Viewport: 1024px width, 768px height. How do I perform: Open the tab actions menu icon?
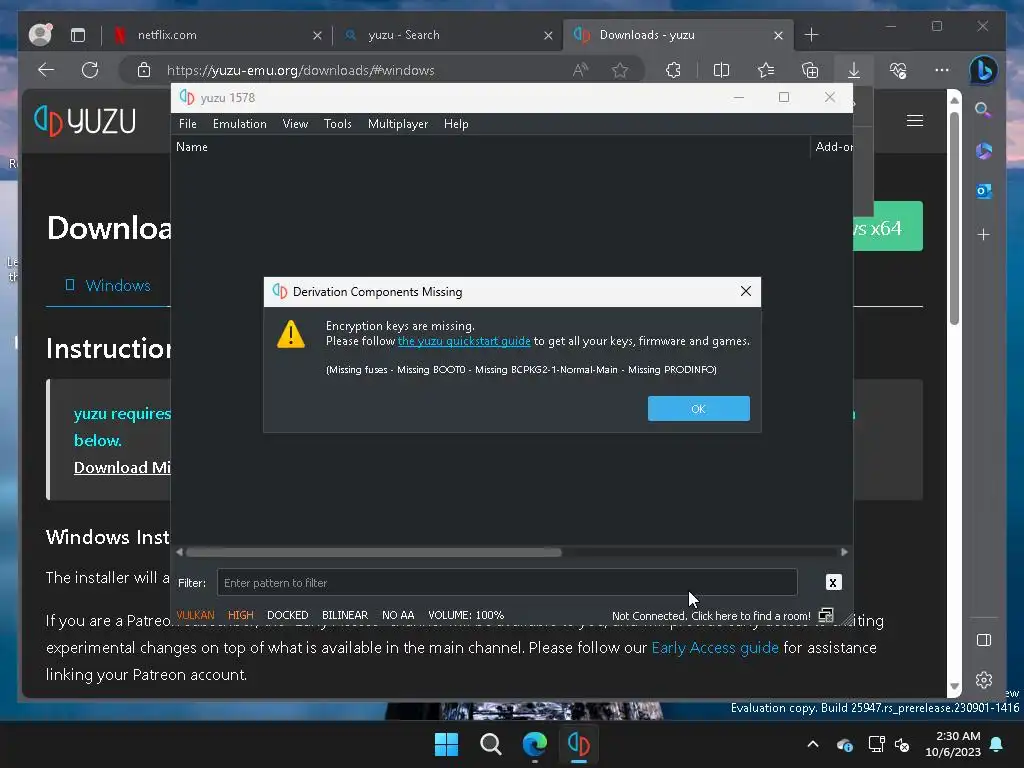pyautogui.click(x=78, y=35)
